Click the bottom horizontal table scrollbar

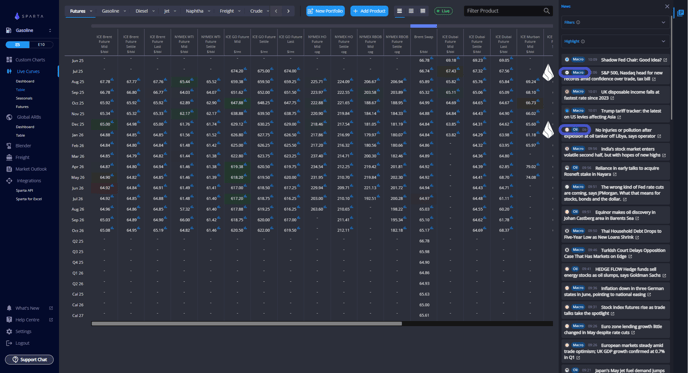247,324
